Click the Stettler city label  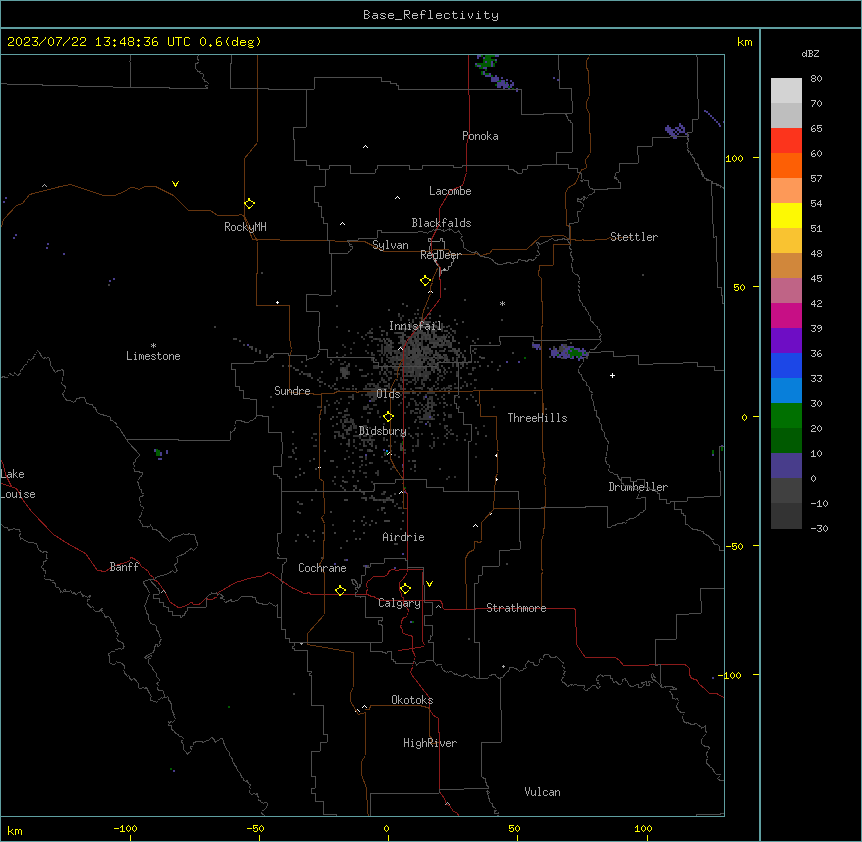634,237
